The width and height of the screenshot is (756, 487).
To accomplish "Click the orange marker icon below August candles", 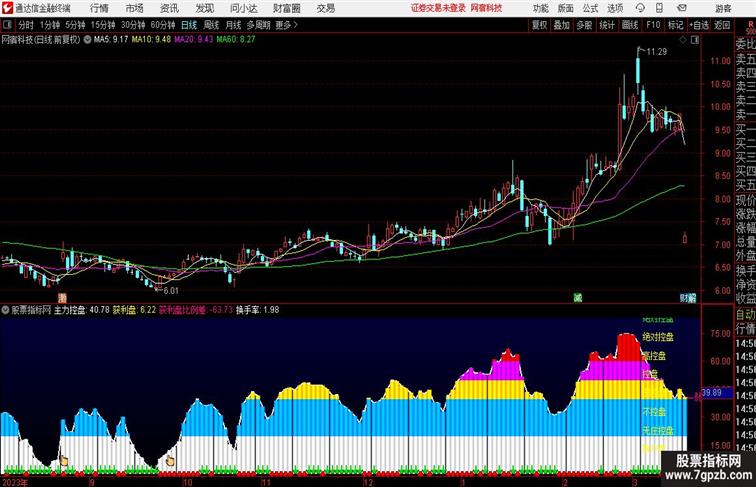I will (62, 298).
